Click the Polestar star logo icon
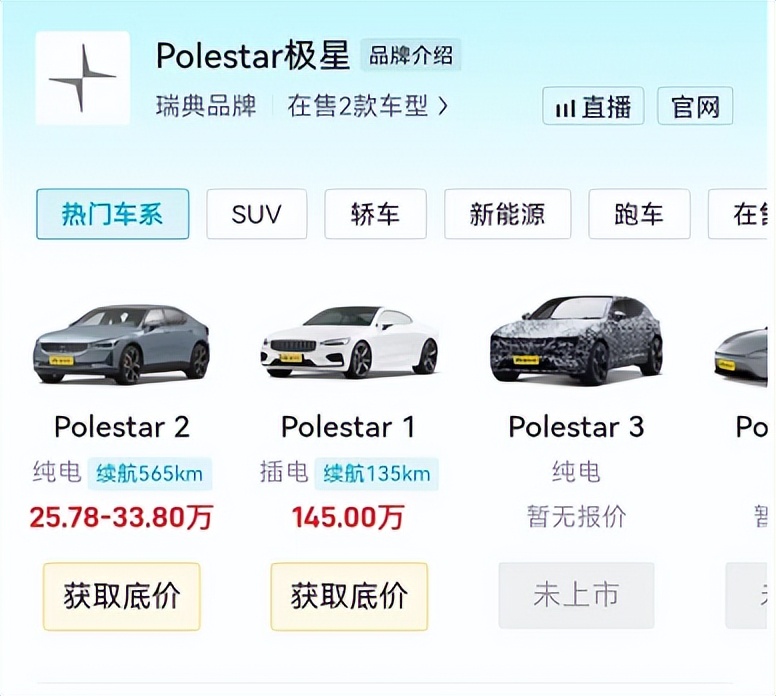 click(82, 78)
